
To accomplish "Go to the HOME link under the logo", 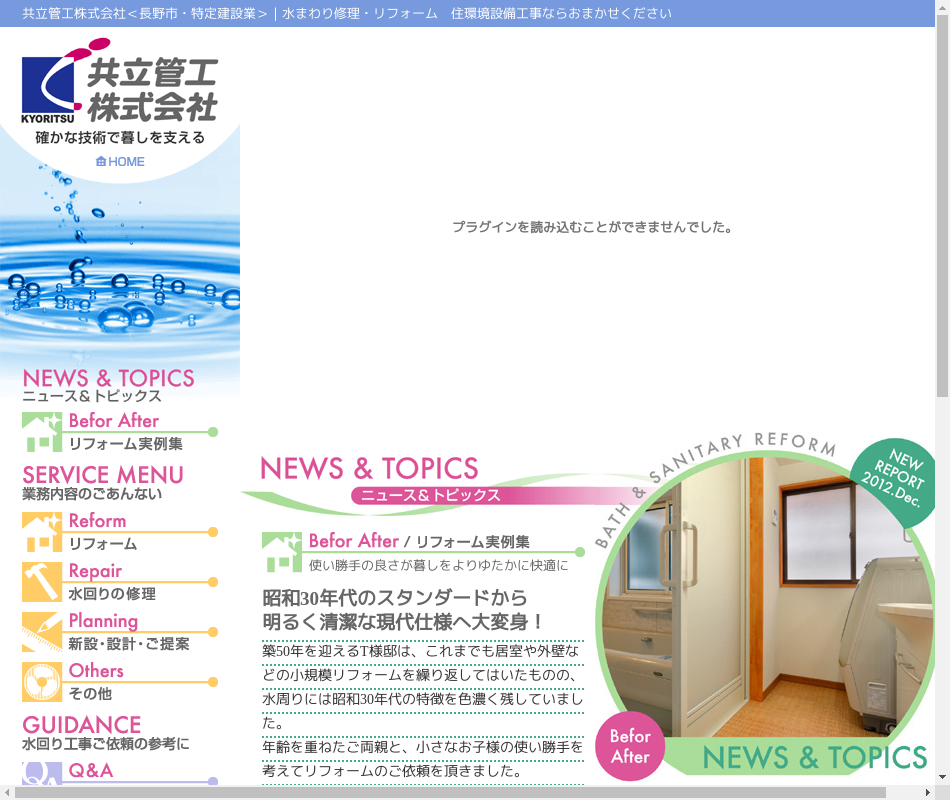I will [120, 162].
